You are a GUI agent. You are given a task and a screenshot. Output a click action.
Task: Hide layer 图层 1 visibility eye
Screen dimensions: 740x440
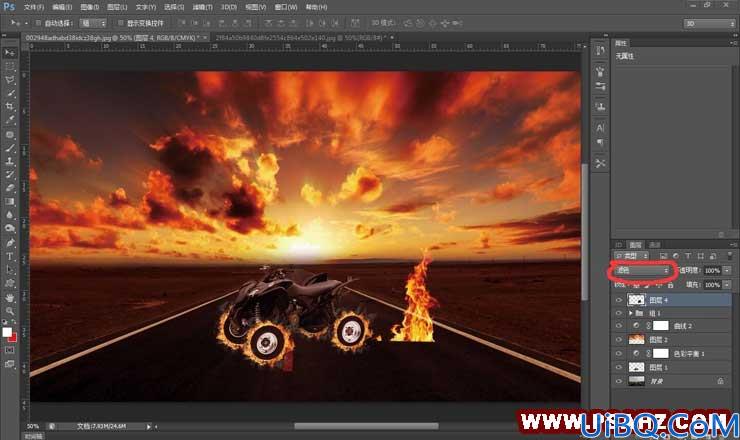click(x=619, y=367)
